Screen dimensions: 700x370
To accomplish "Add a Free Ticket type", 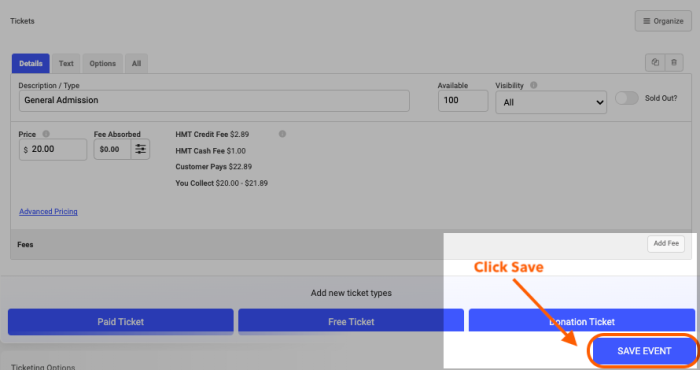I will point(351,321).
